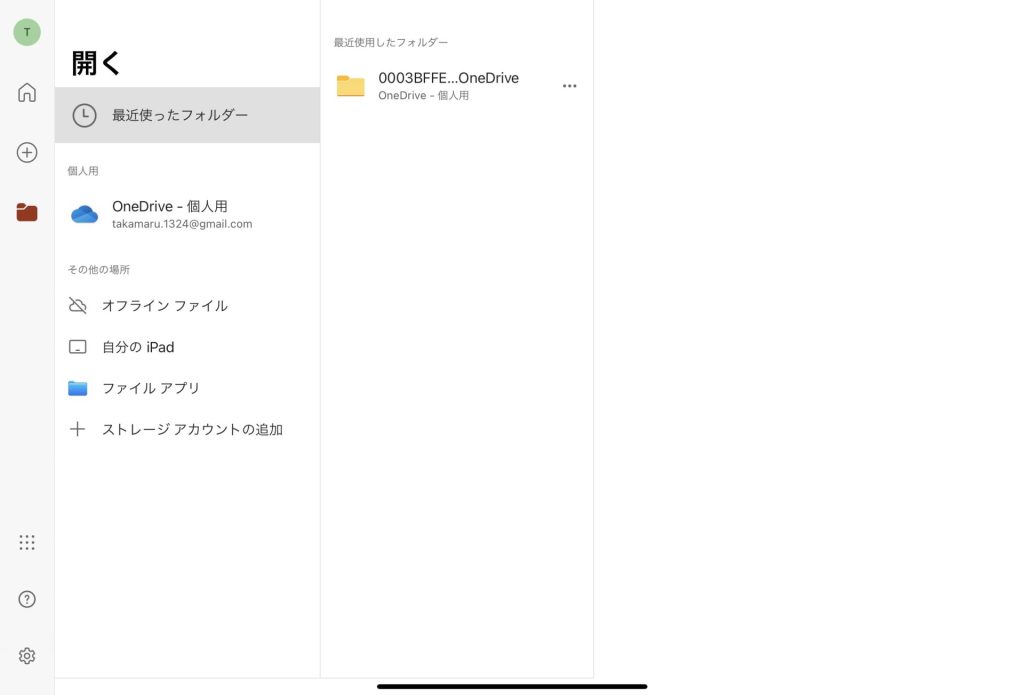The height and width of the screenshot is (695, 1024).
Task: Open the Settings gear icon
Action: pyautogui.click(x=27, y=655)
